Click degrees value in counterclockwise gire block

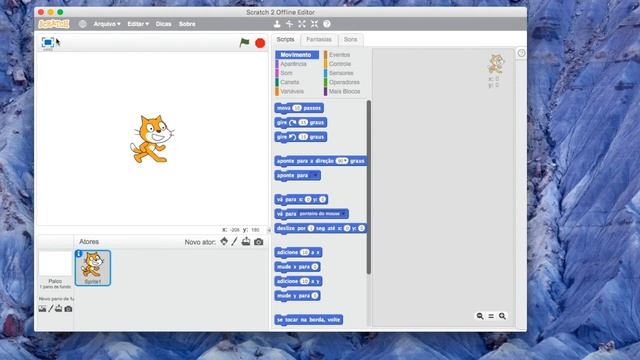pos(303,137)
